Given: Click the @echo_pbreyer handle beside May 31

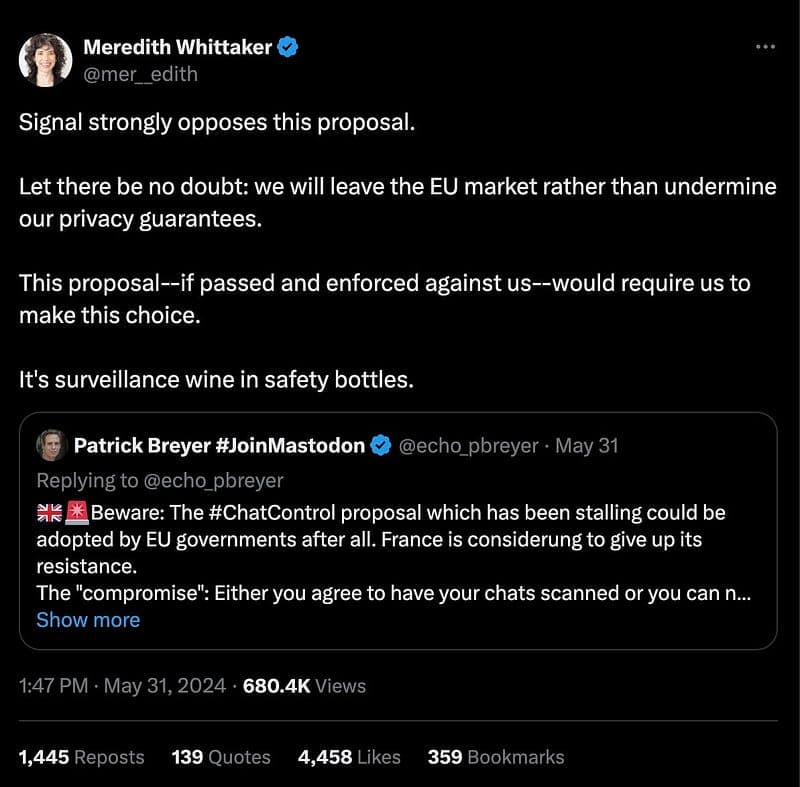Looking at the screenshot, I should 469,446.
